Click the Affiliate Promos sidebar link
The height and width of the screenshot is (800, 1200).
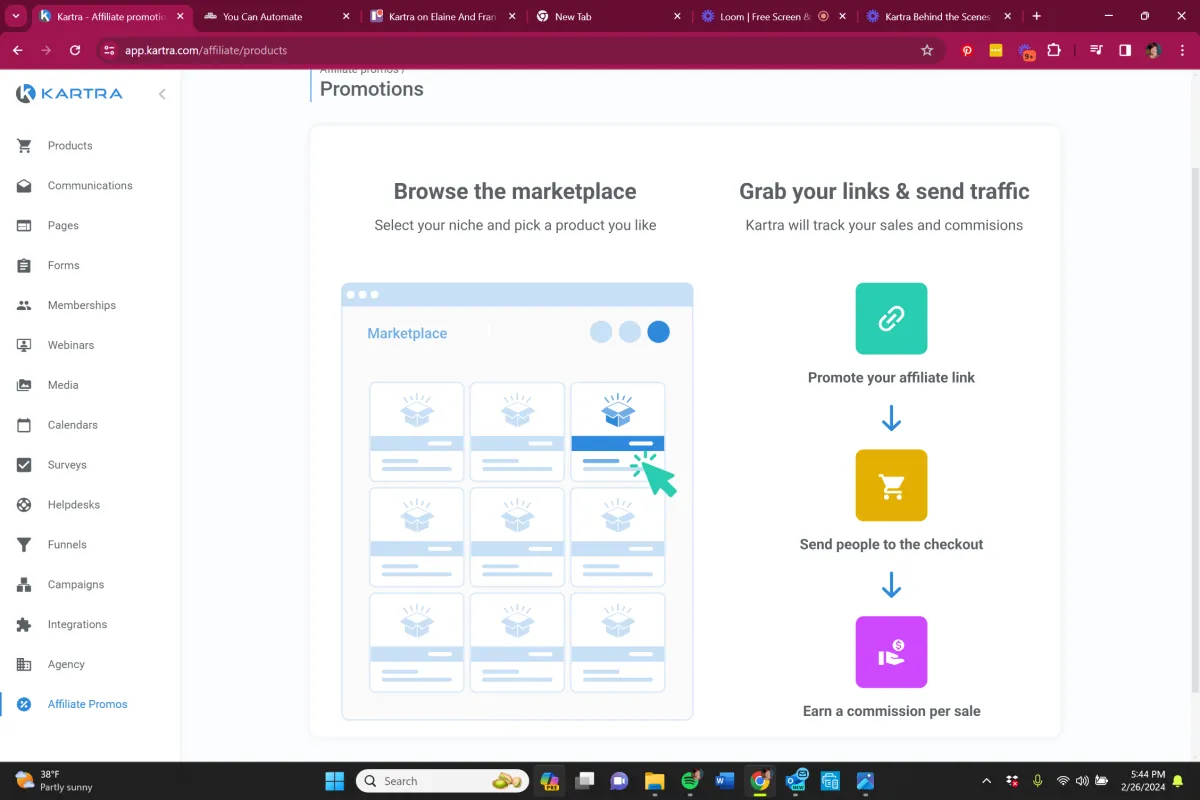(88, 705)
